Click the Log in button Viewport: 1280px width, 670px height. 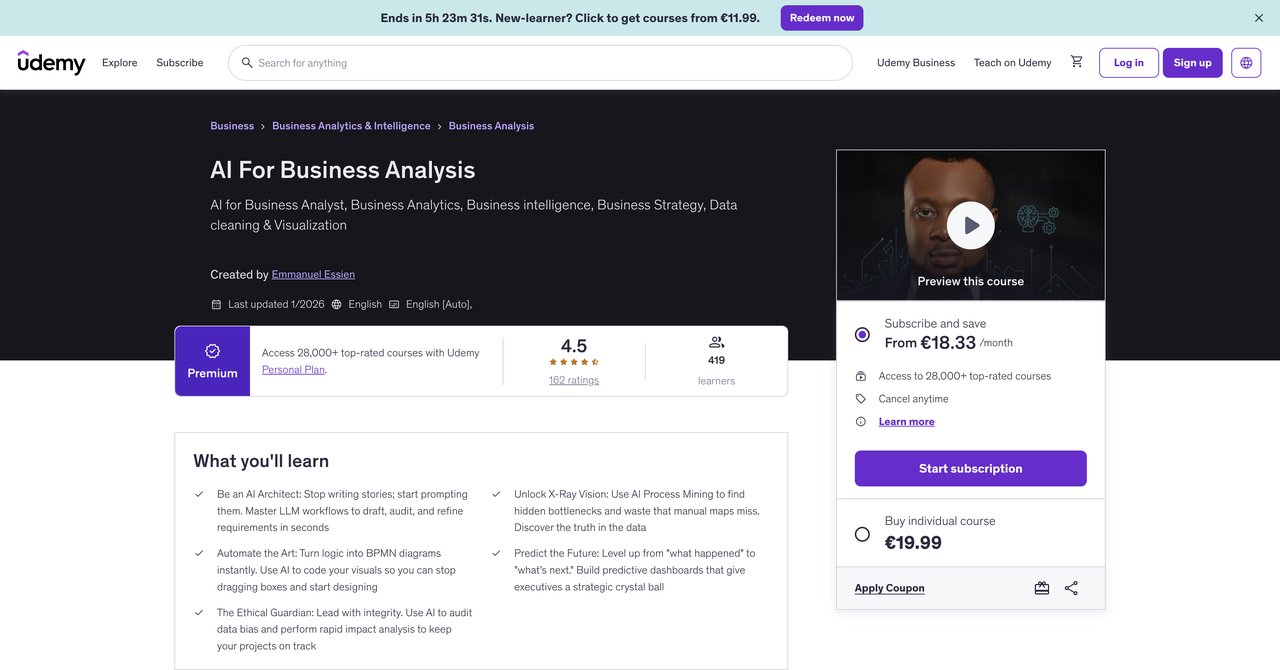pyautogui.click(x=1129, y=63)
